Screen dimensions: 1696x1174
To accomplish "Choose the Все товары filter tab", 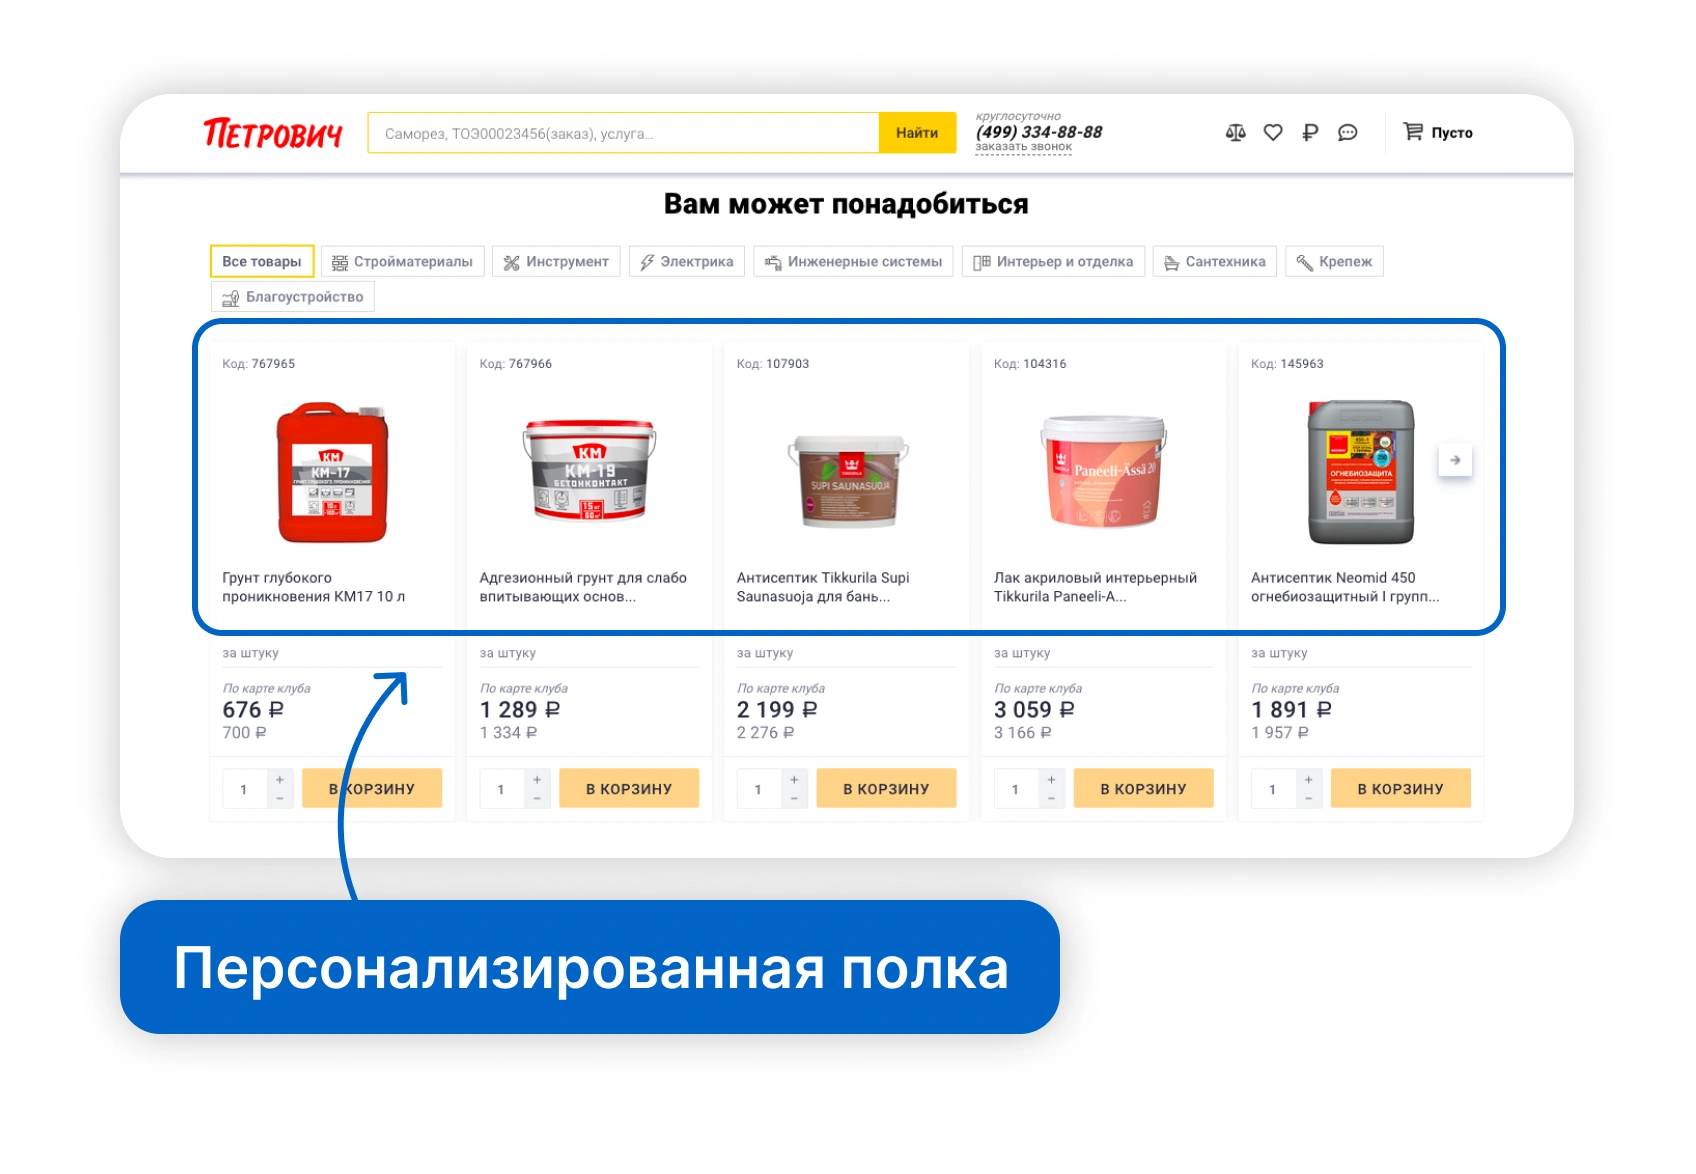I will [x=262, y=262].
